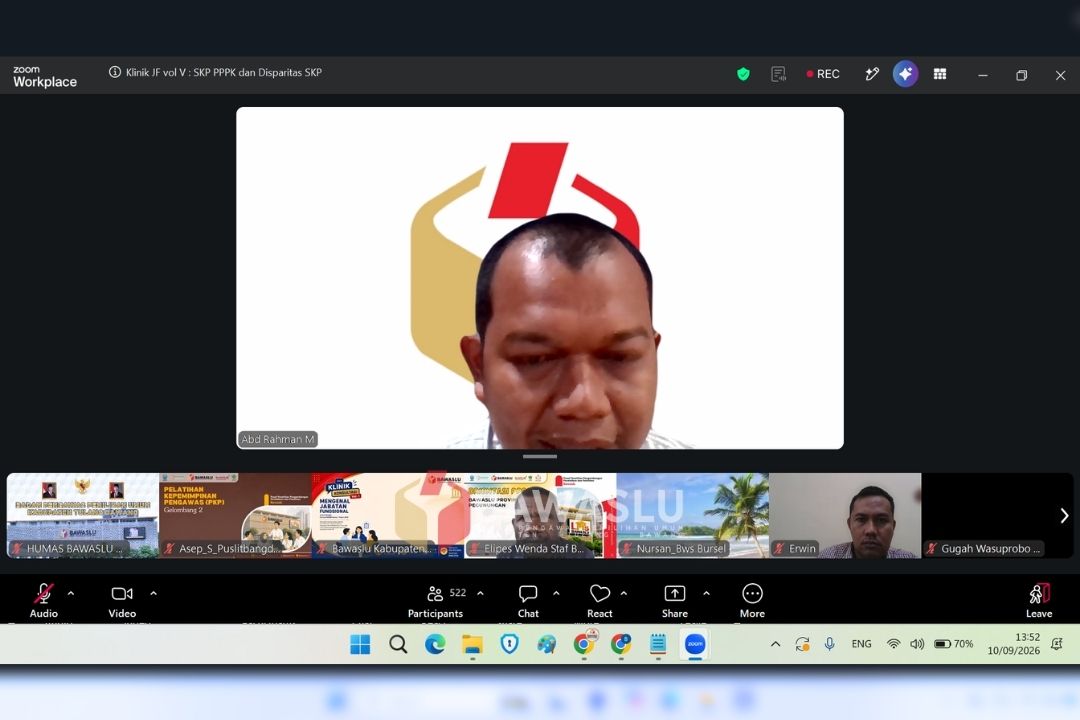Open Windows Search from the taskbar
The image size is (1080, 720).
click(x=398, y=644)
